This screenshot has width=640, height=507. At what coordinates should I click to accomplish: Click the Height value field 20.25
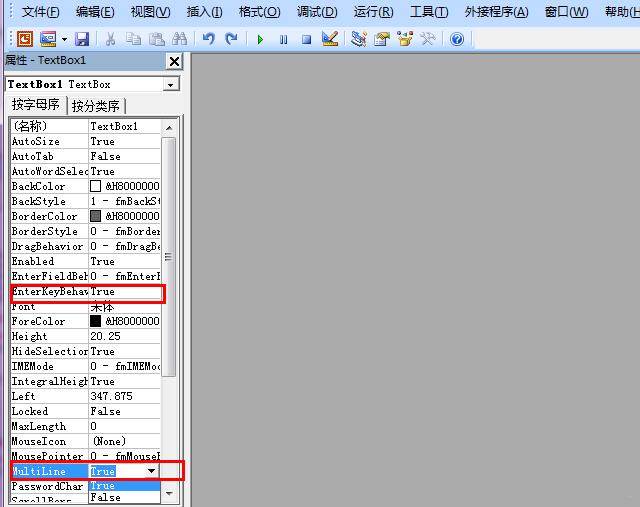[x=125, y=337]
